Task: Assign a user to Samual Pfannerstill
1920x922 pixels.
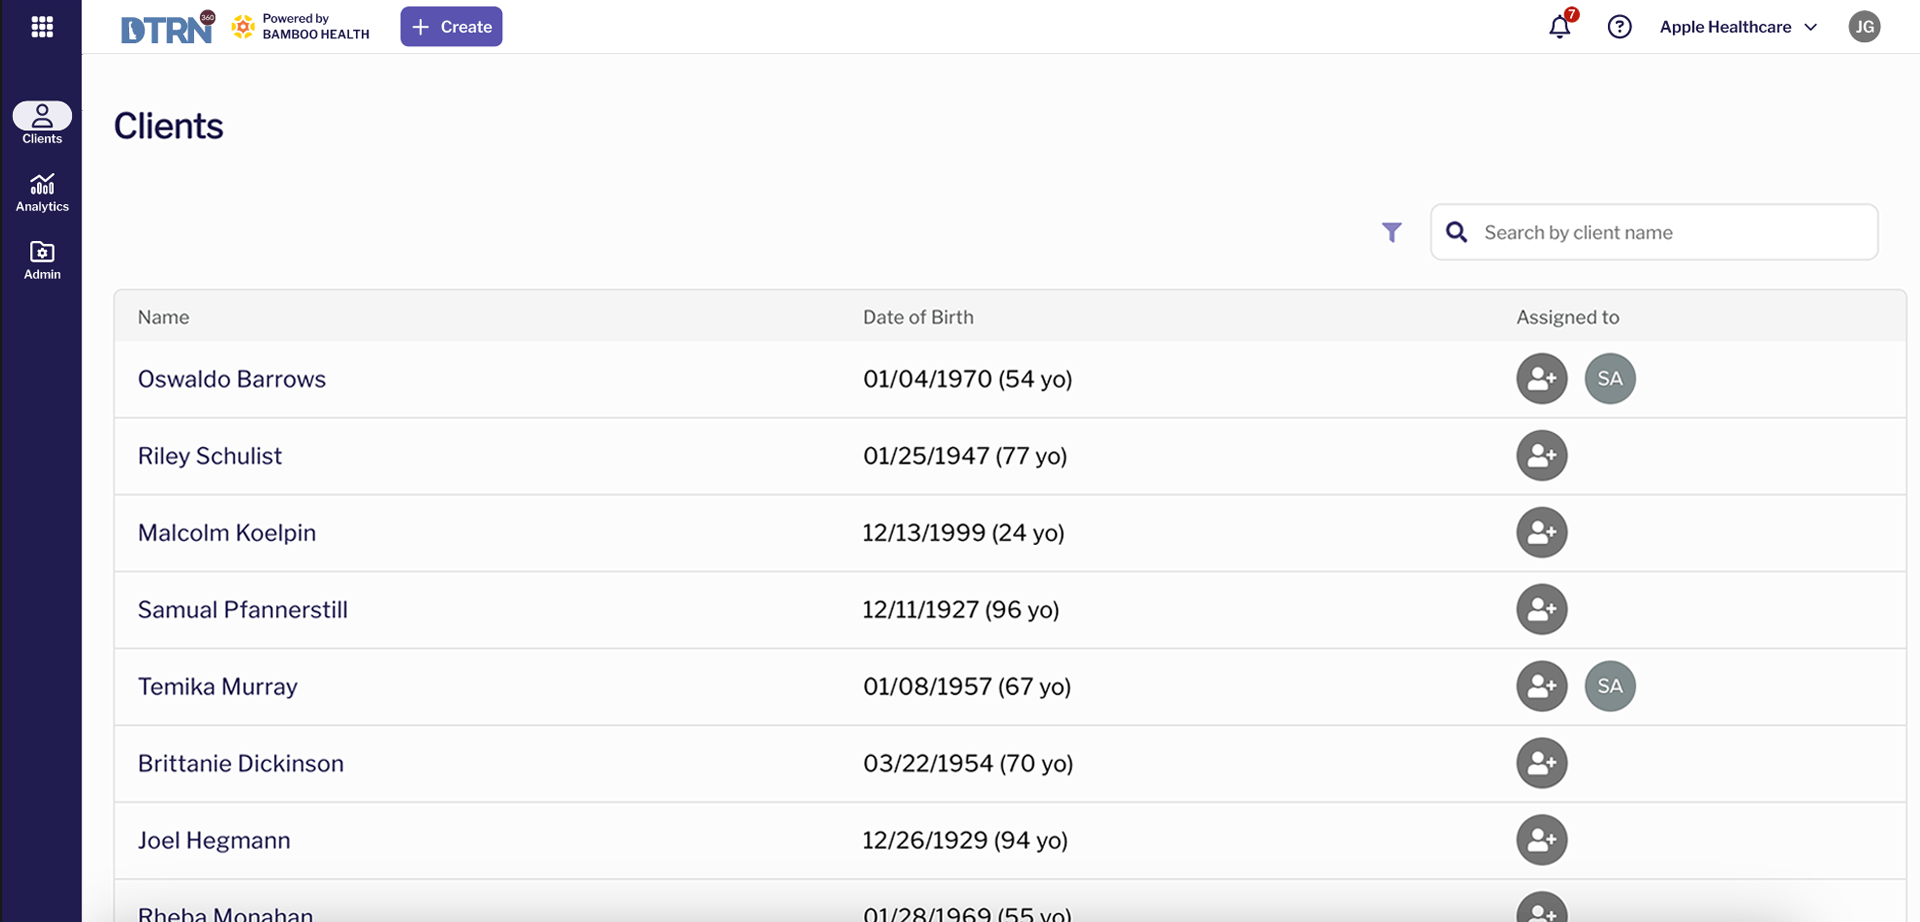Action: click(x=1542, y=610)
